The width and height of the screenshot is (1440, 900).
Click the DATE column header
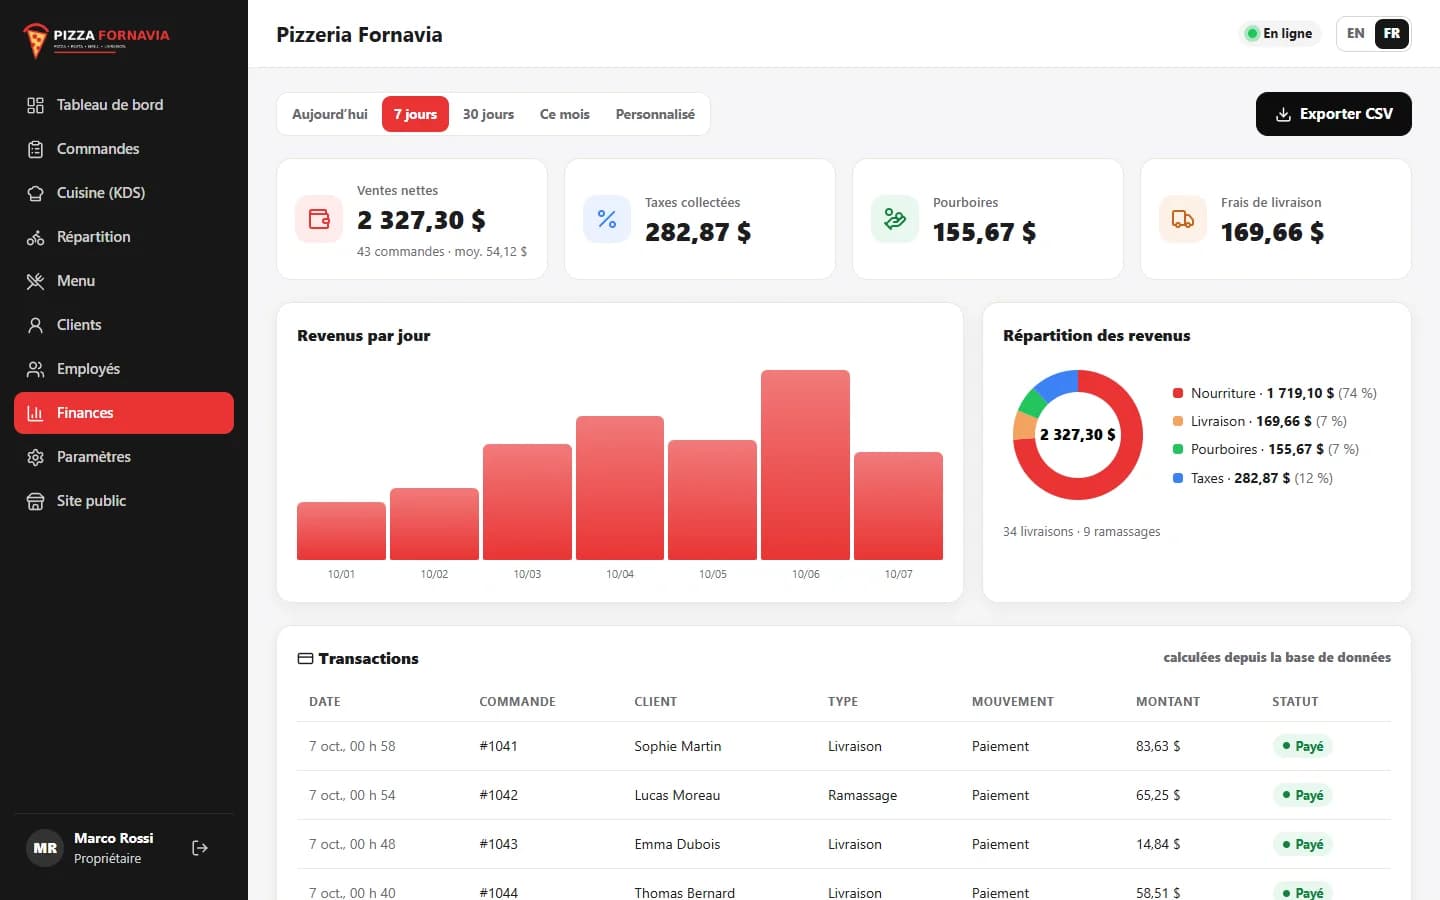point(325,701)
